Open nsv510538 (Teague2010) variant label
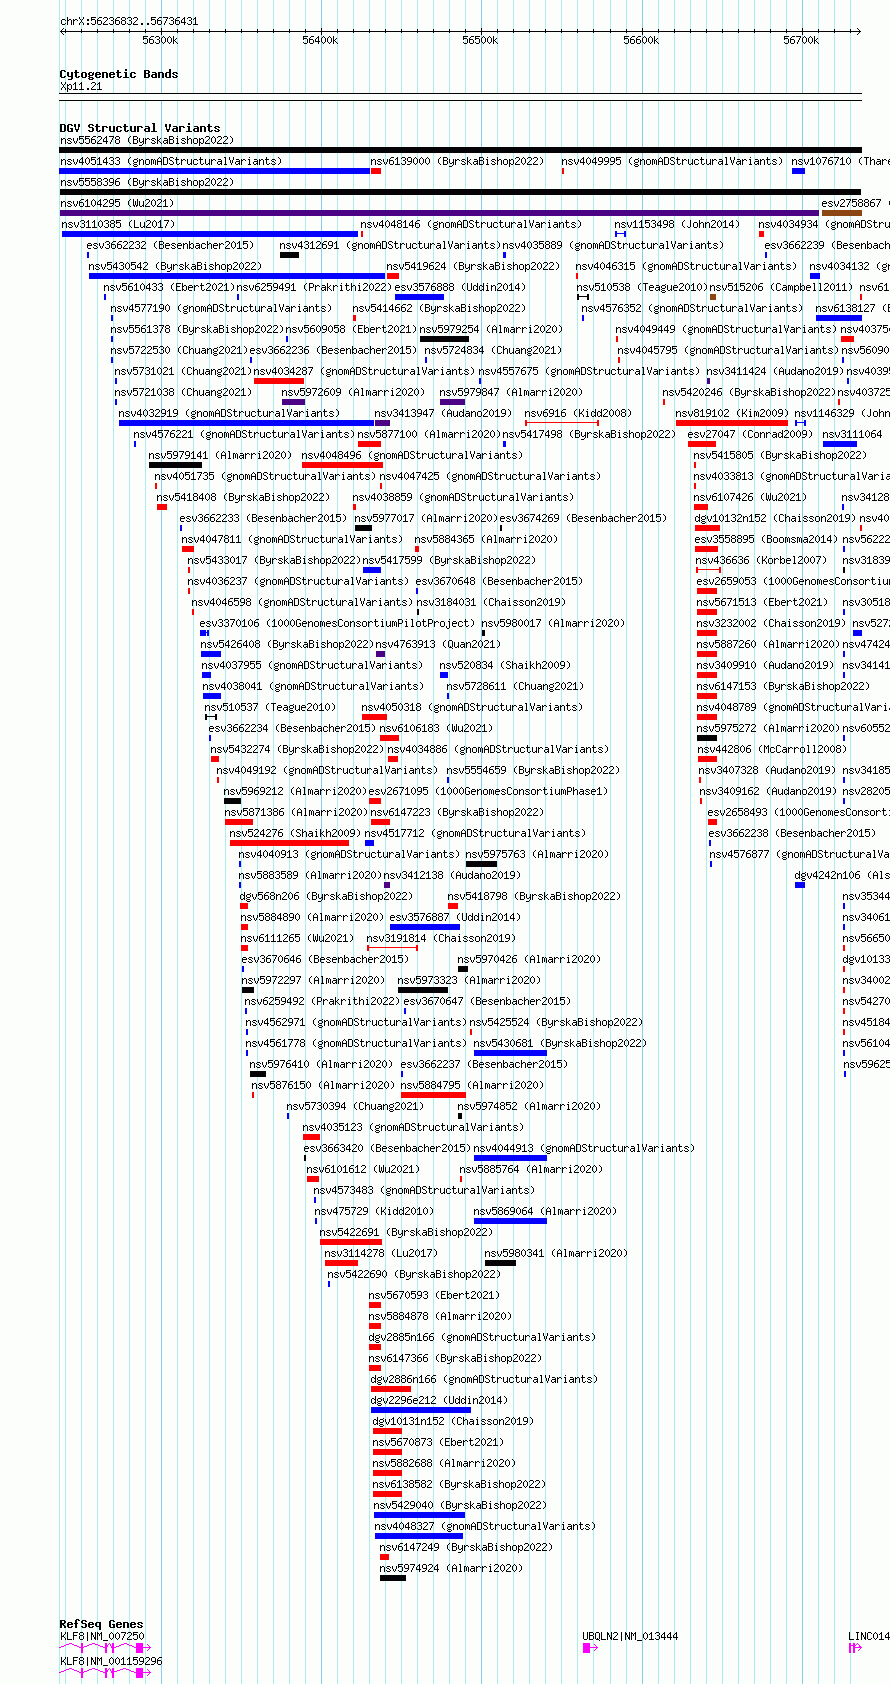Screen dimensions: 890x1684 coord(642,287)
